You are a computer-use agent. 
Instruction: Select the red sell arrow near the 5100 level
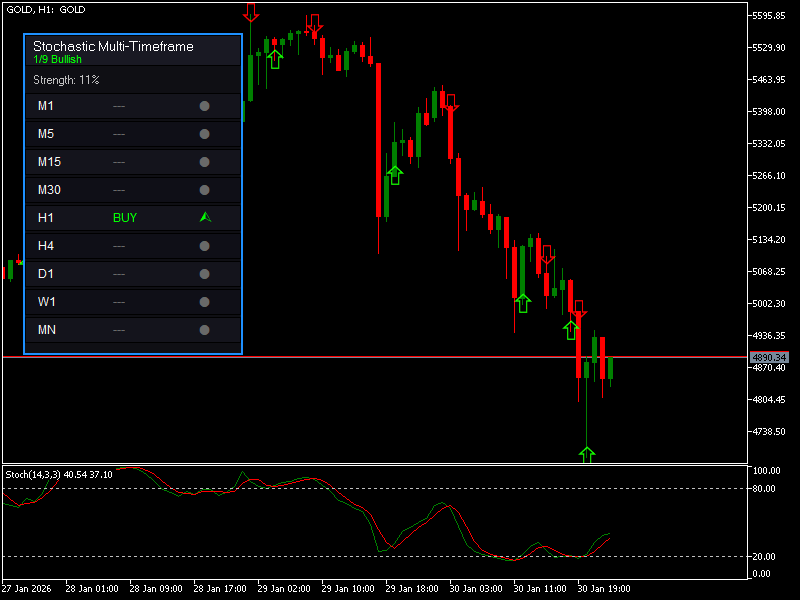(x=547, y=255)
